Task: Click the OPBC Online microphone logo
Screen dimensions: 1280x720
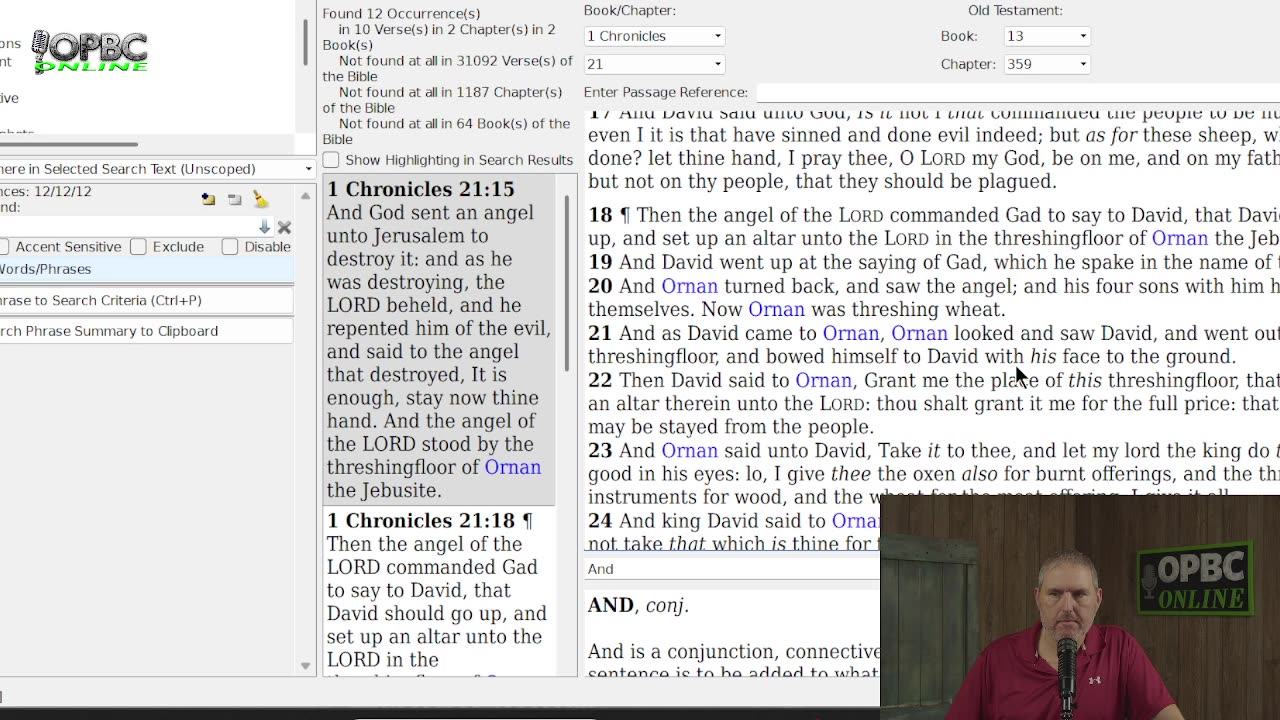Action: click(90, 52)
